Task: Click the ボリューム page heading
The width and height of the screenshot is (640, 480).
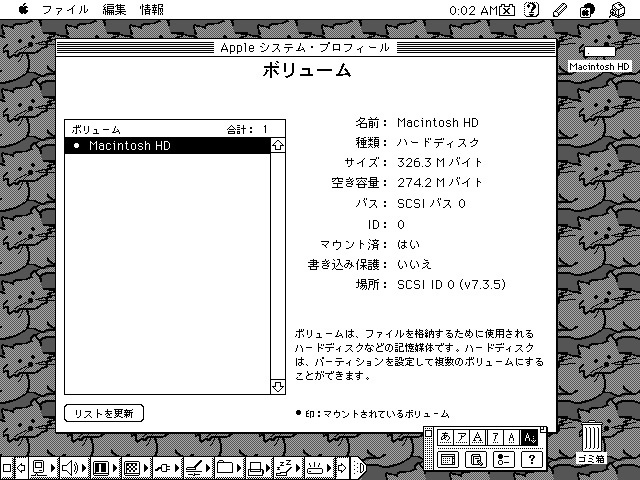Action: pyautogui.click(x=307, y=70)
